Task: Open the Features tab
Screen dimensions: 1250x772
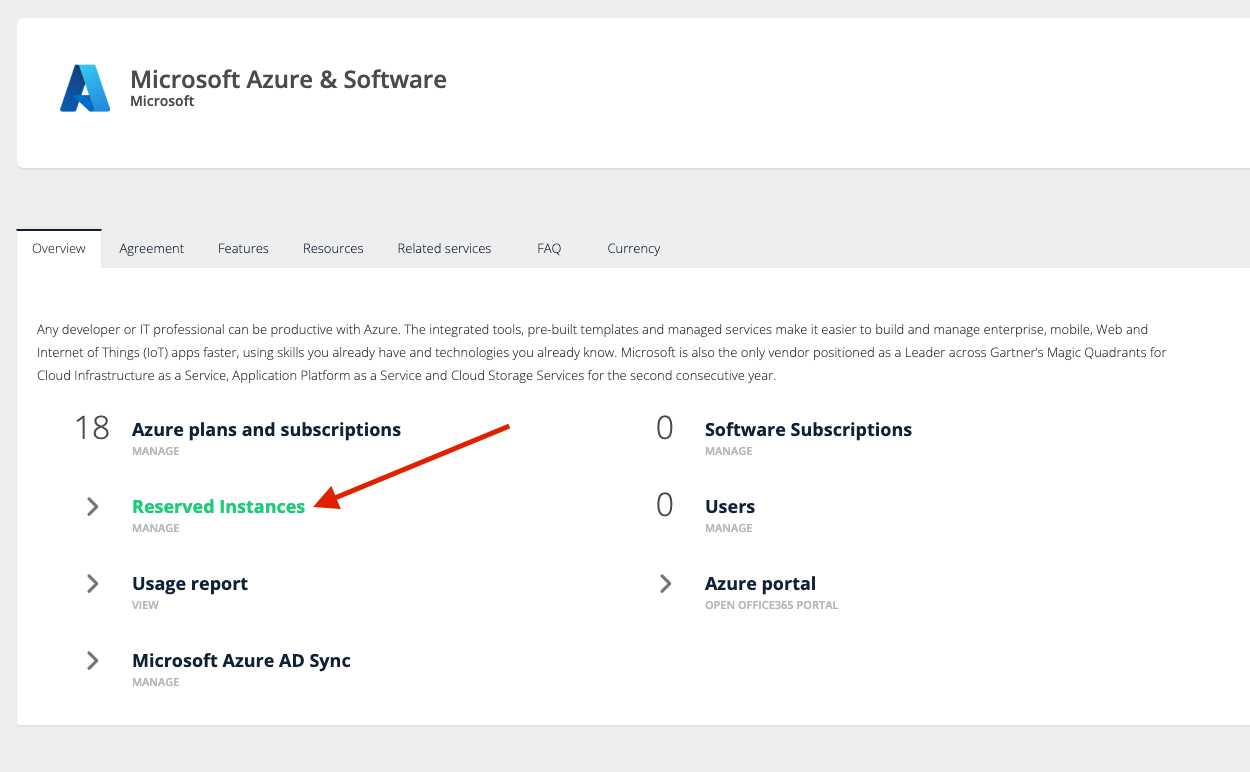Action: [243, 248]
